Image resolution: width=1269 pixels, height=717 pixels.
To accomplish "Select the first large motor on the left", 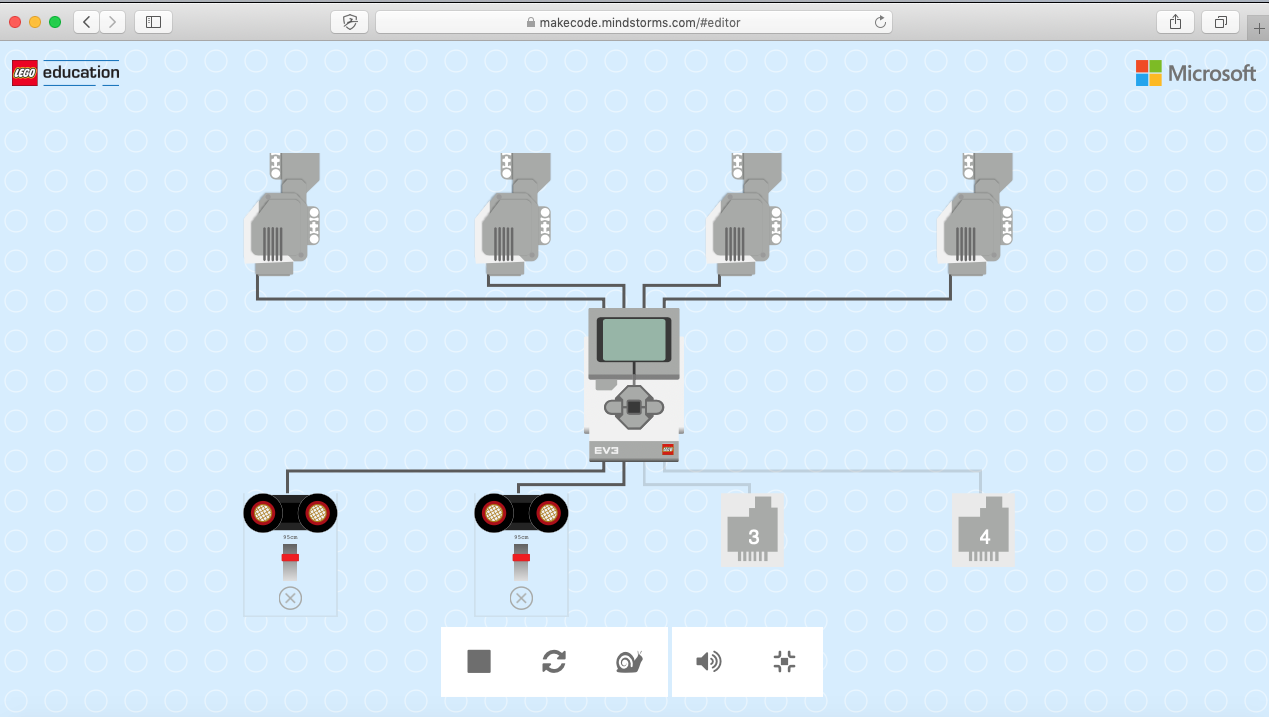I will coord(283,213).
